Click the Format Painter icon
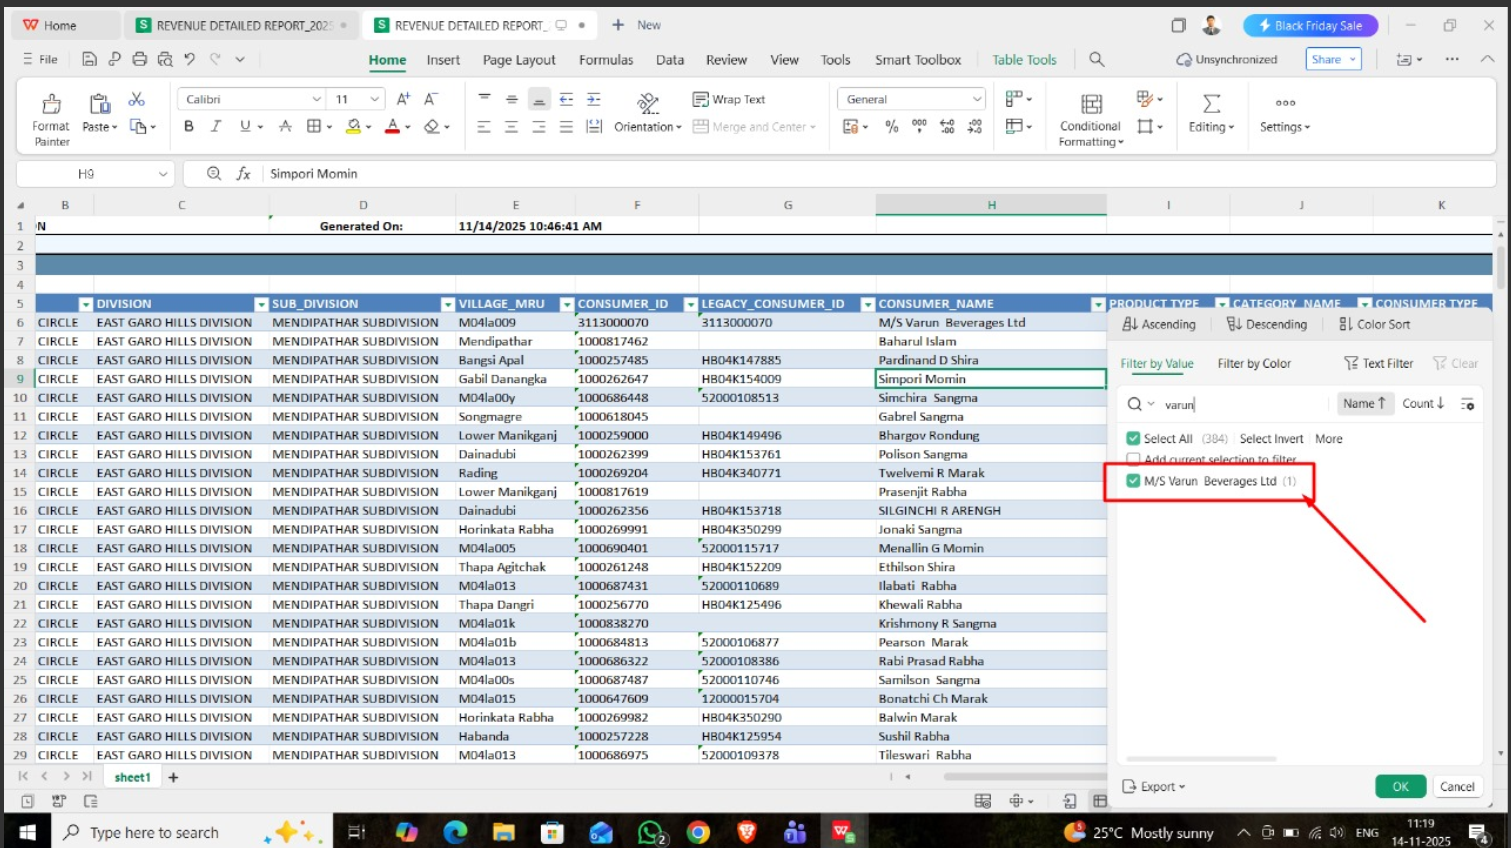The height and width of the screenshot is (848, 1511). tap(51, 104)
